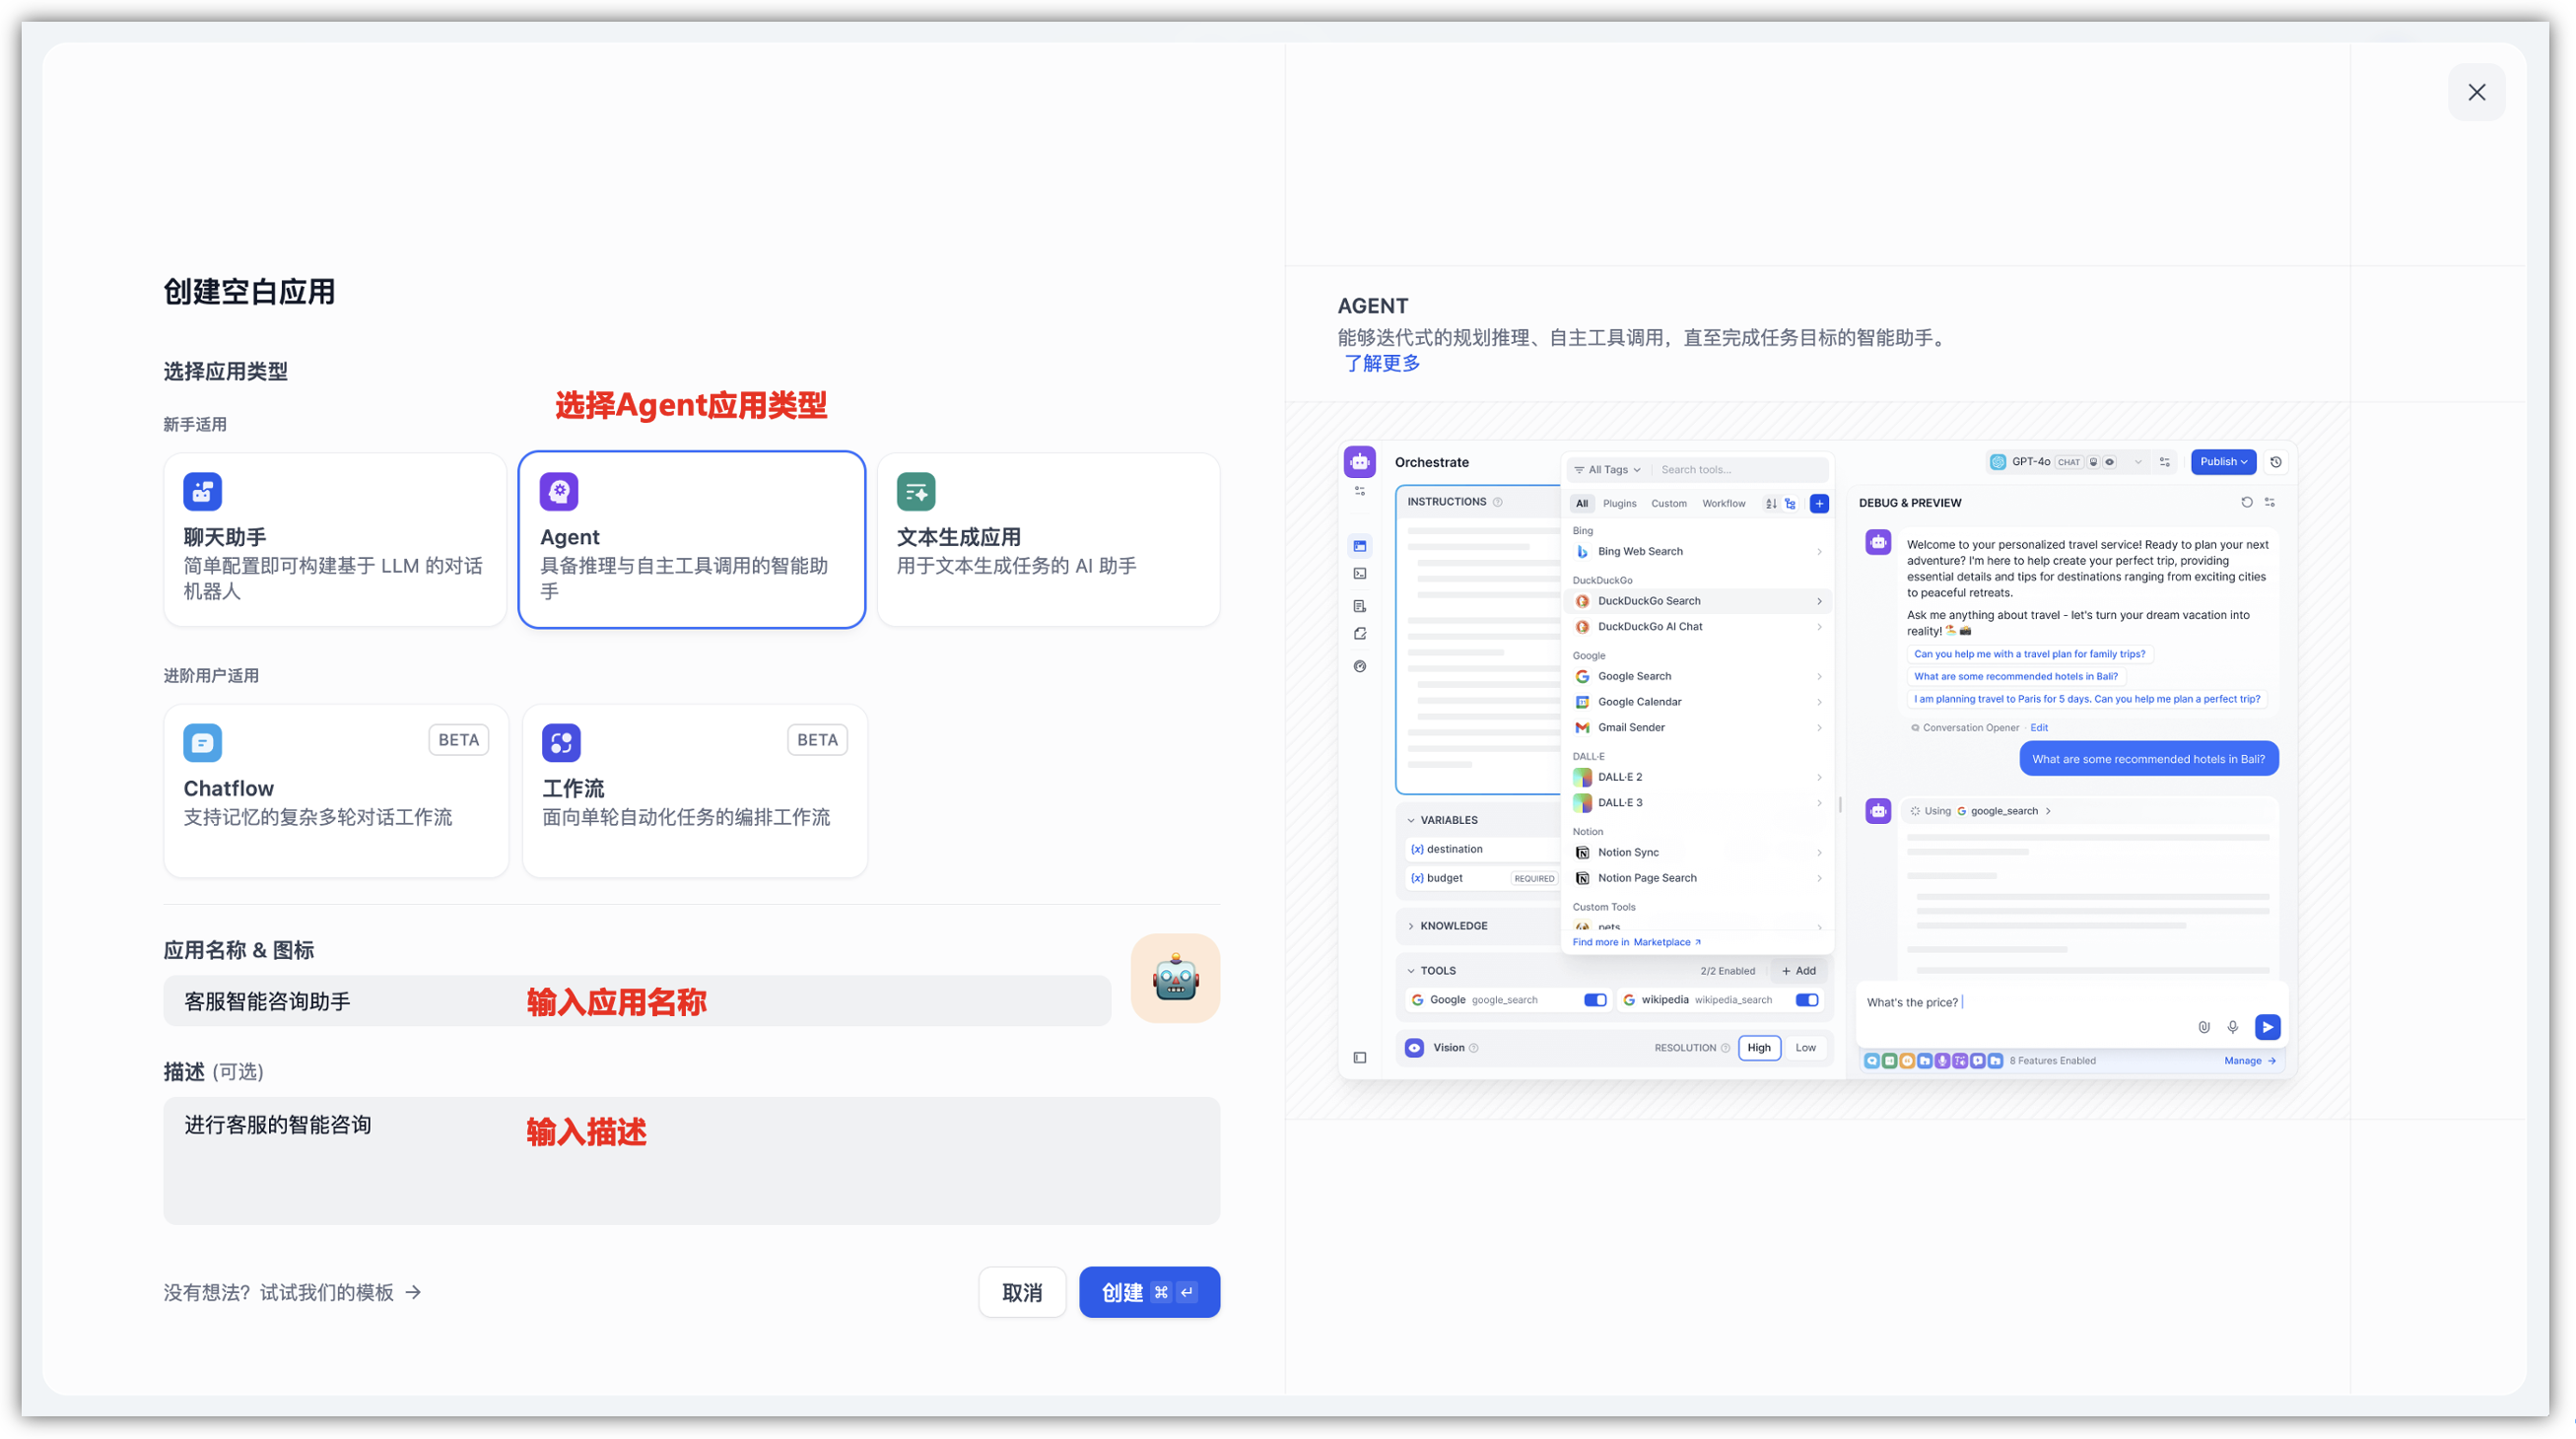
Task: Switch to the Plugins tab in the tool selector
Action: tap(1620, 503)
